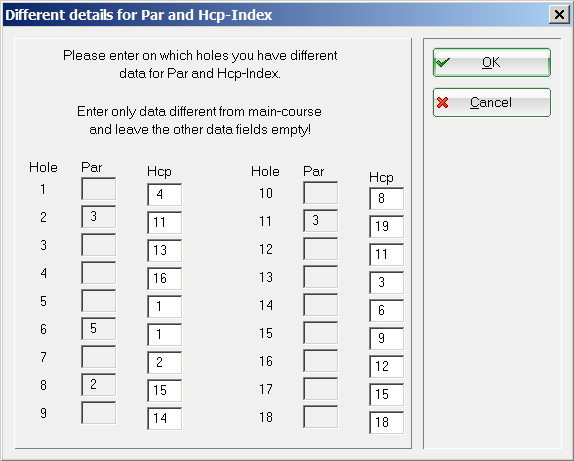This screenshot has height=461, width=574.
Task: Focus the Hcp field for hole 13
Action: 387,283
